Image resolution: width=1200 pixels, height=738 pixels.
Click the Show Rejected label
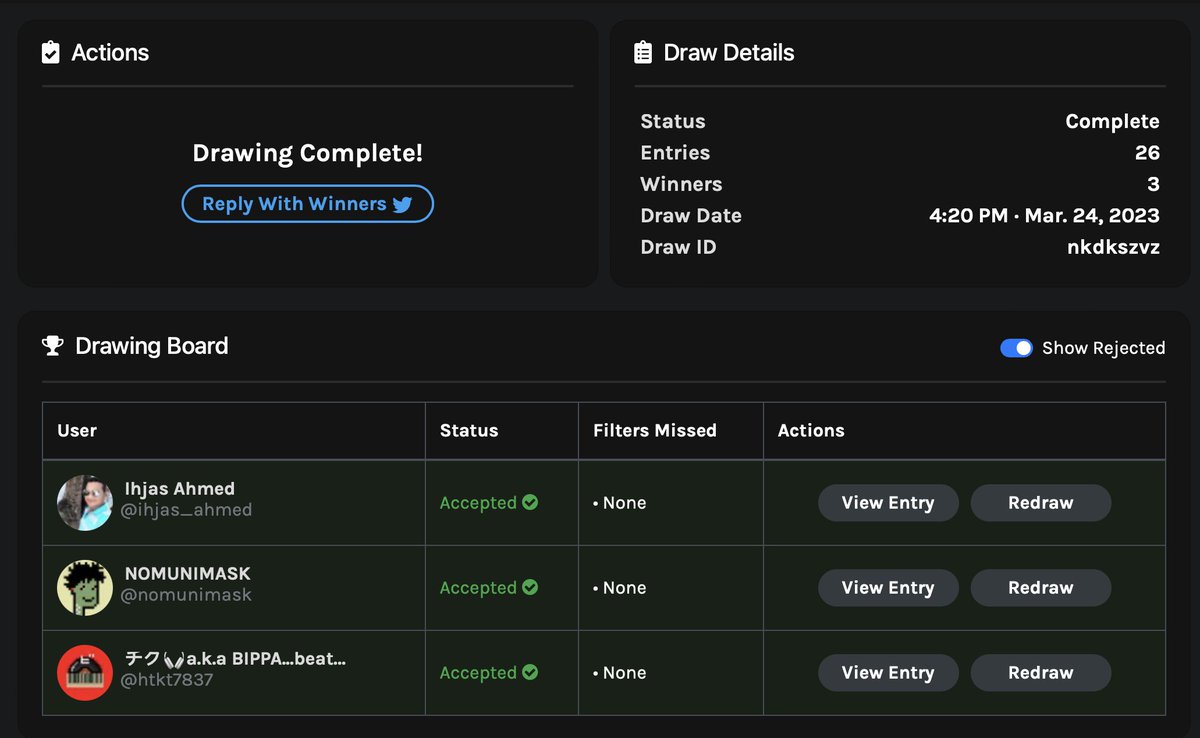[1104, 348]
